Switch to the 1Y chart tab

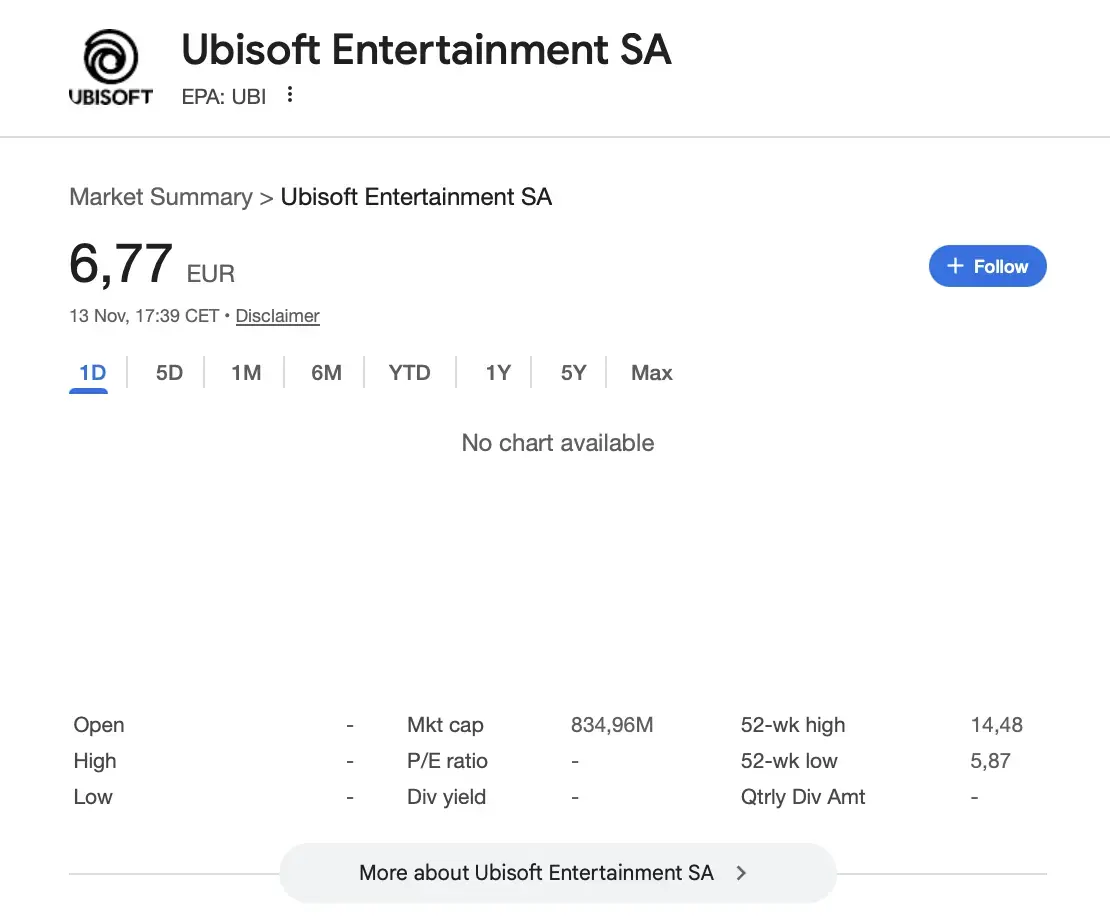click(x=498, y=372)
